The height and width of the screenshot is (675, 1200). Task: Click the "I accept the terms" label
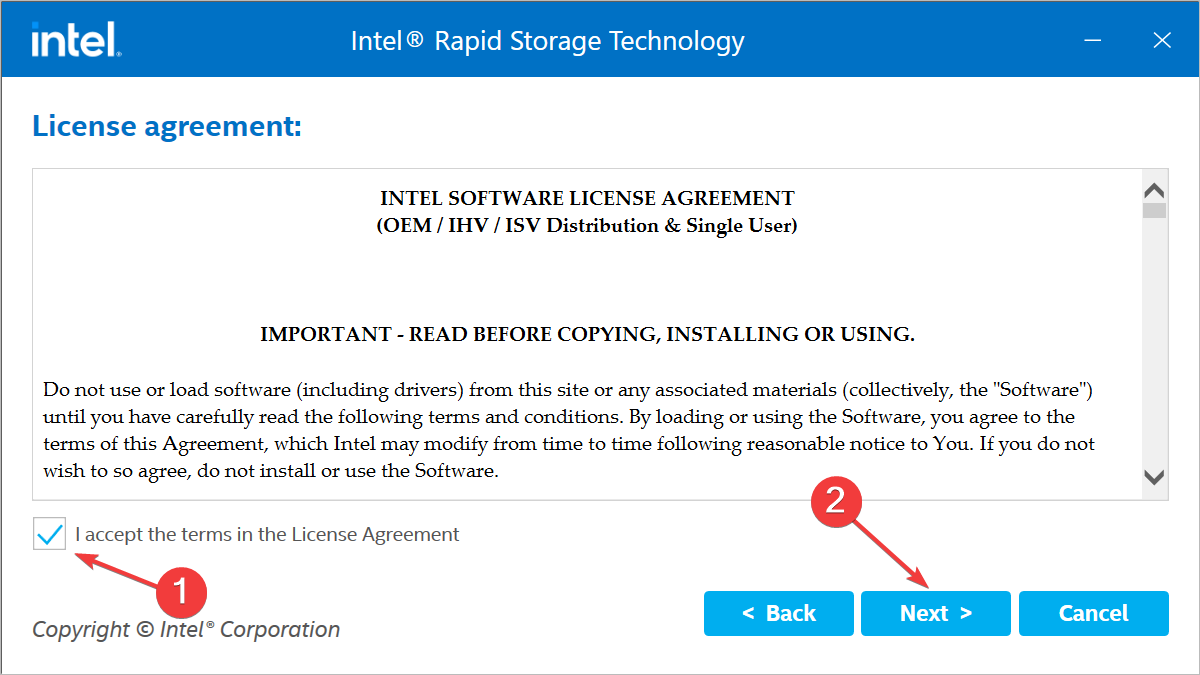click(267, 534)
